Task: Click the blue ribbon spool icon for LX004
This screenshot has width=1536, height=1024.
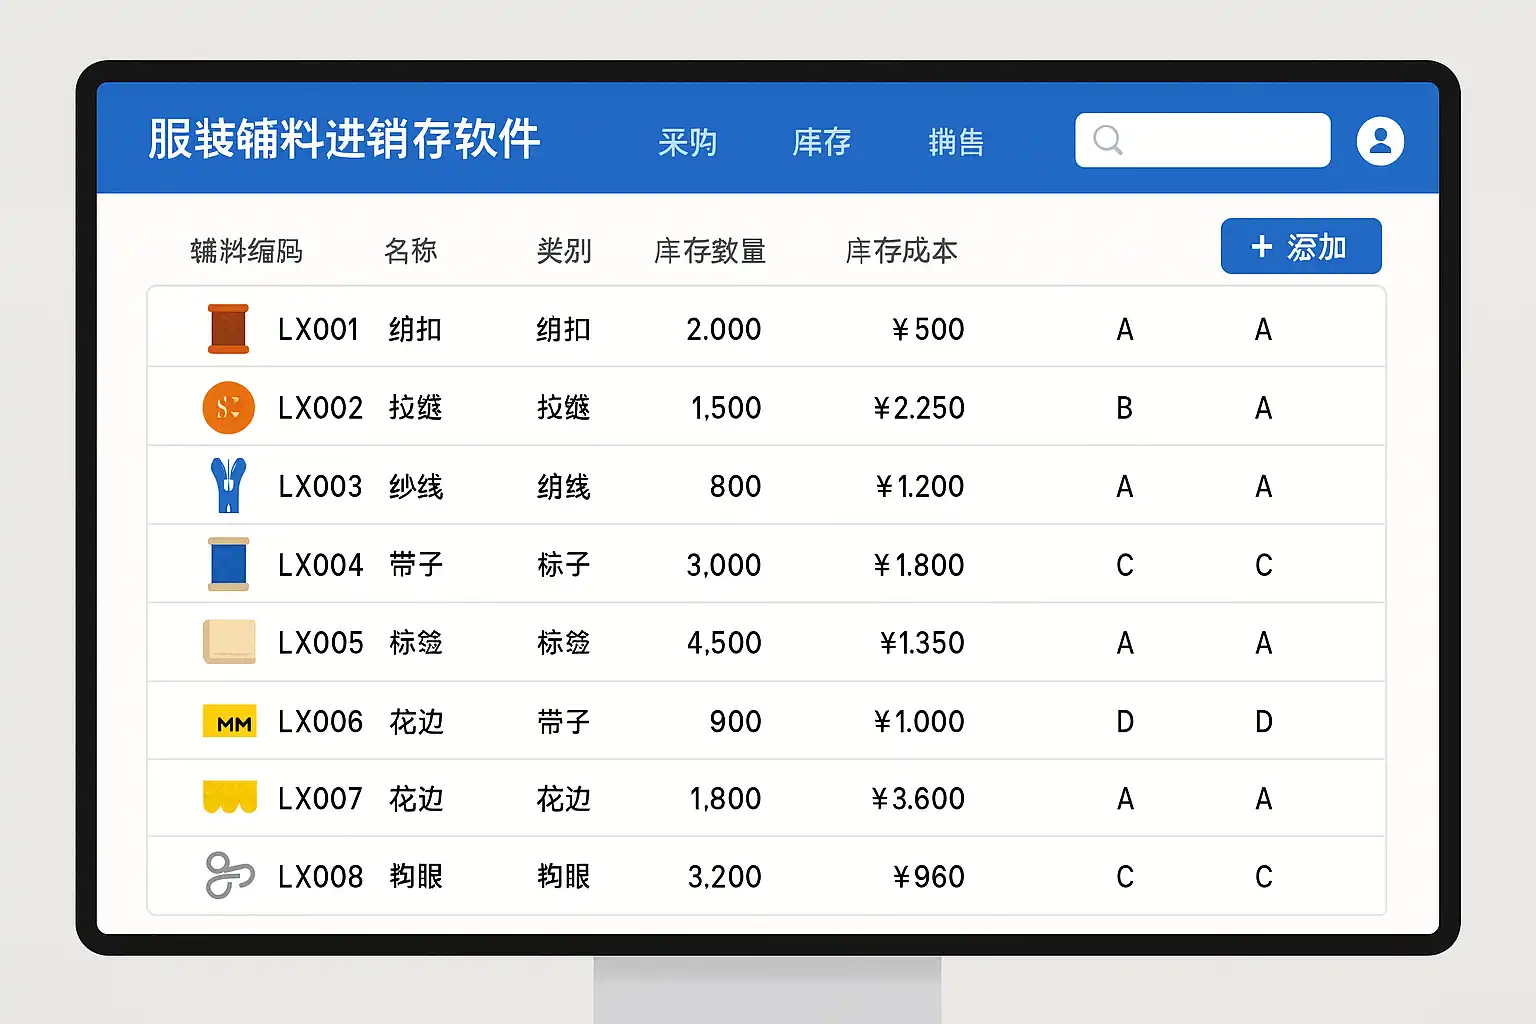Action: coord(228,564)
